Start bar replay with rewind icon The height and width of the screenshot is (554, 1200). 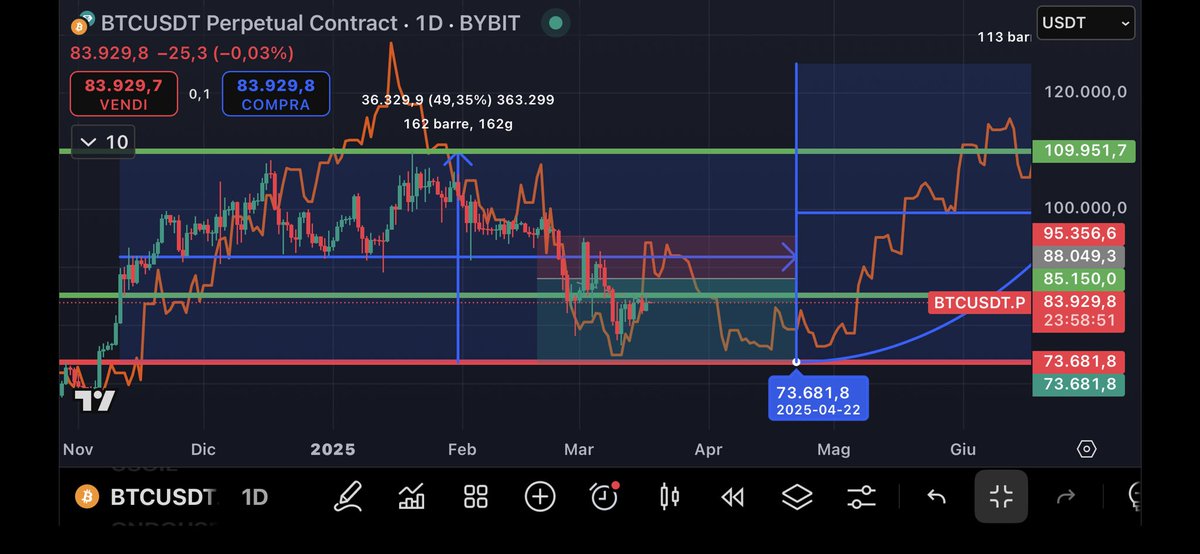(733, 497)
